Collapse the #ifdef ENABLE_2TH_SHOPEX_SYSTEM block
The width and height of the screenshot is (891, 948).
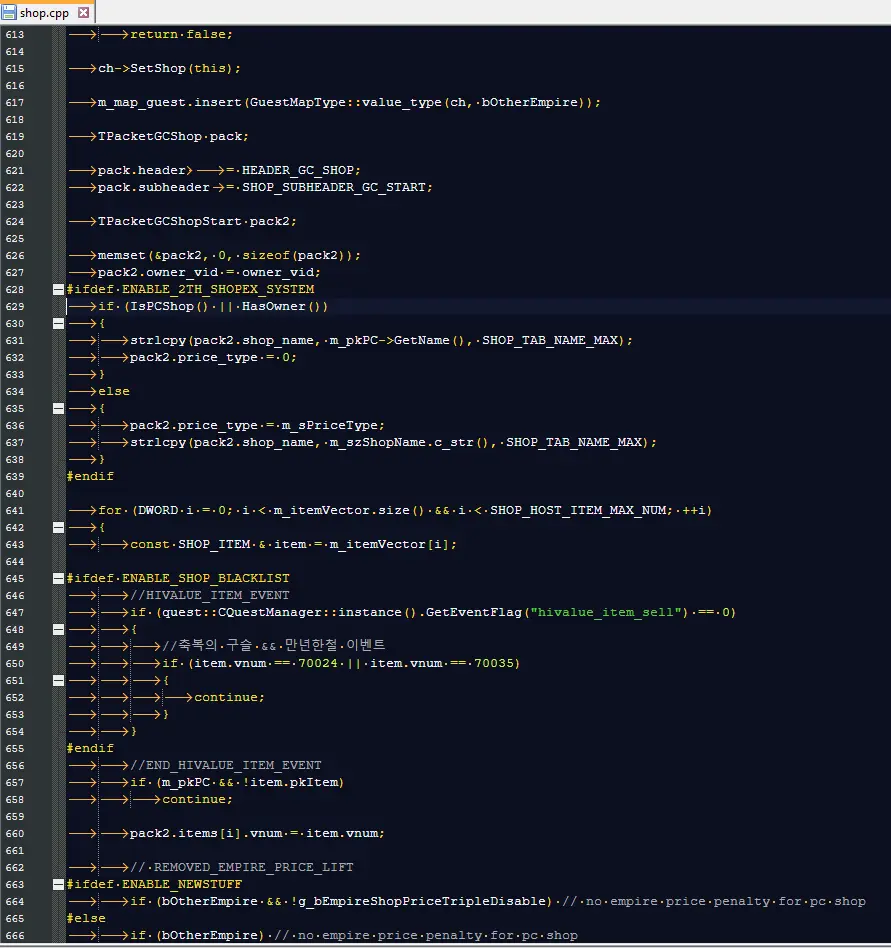(59, 290)
